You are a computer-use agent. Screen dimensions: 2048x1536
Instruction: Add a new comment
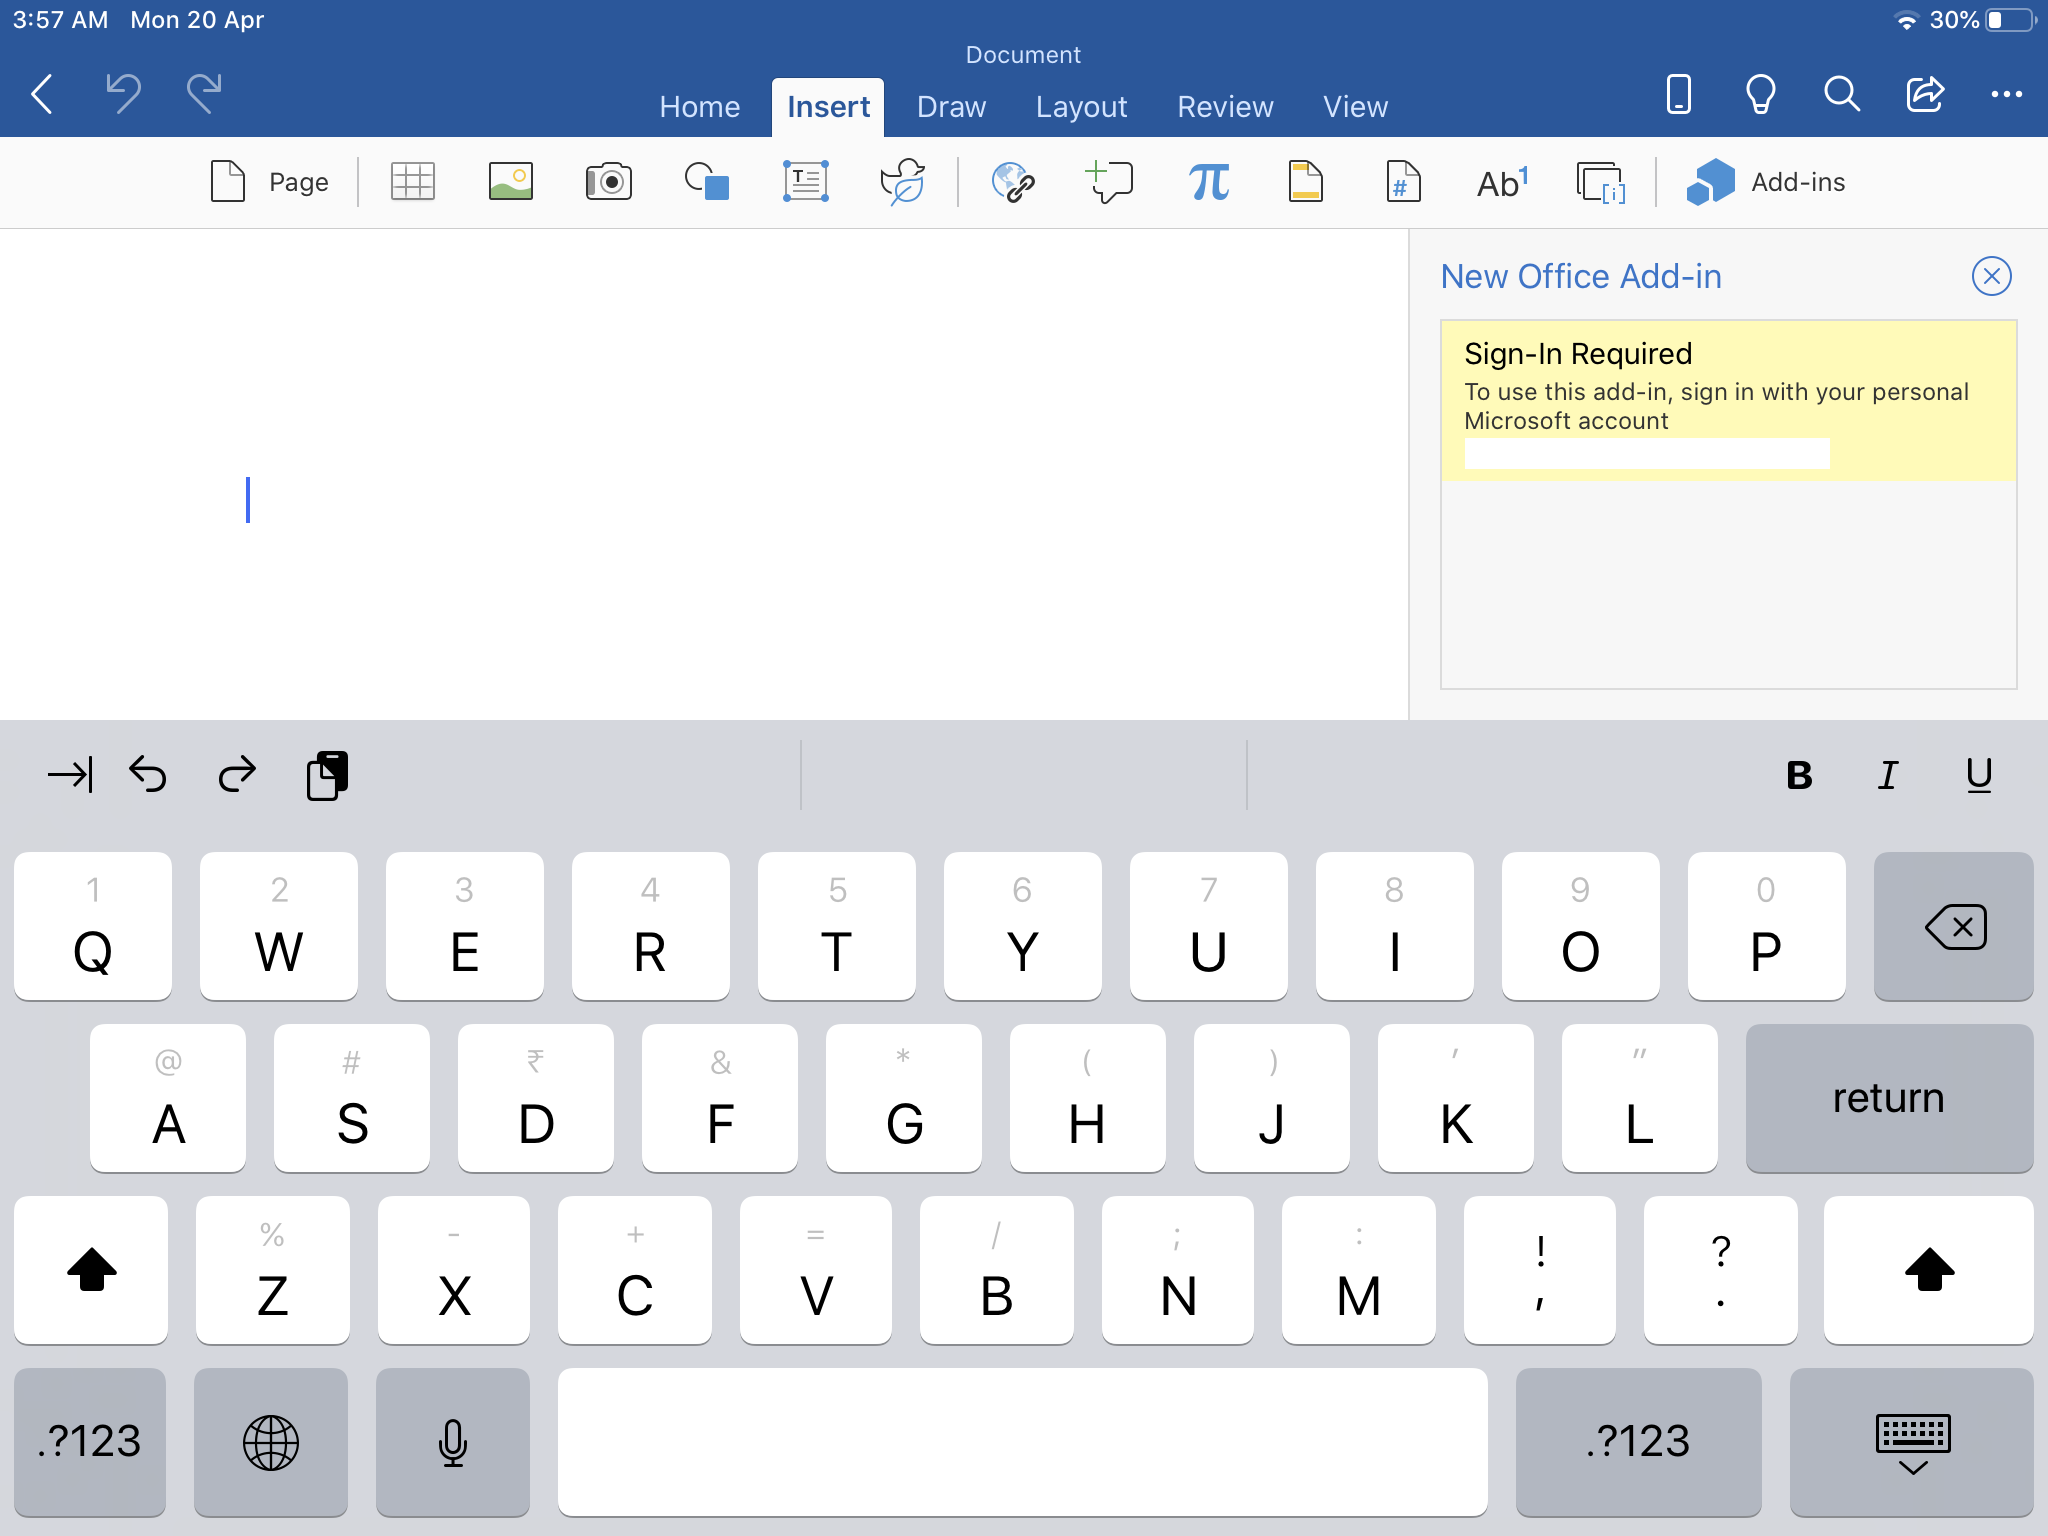[1110, 182]
